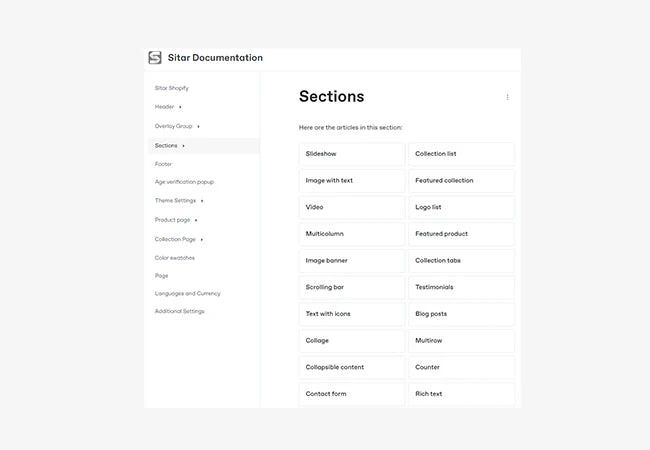The image size is (650, 450).
Task: Open the Image with text article
Action: (351, 181)
